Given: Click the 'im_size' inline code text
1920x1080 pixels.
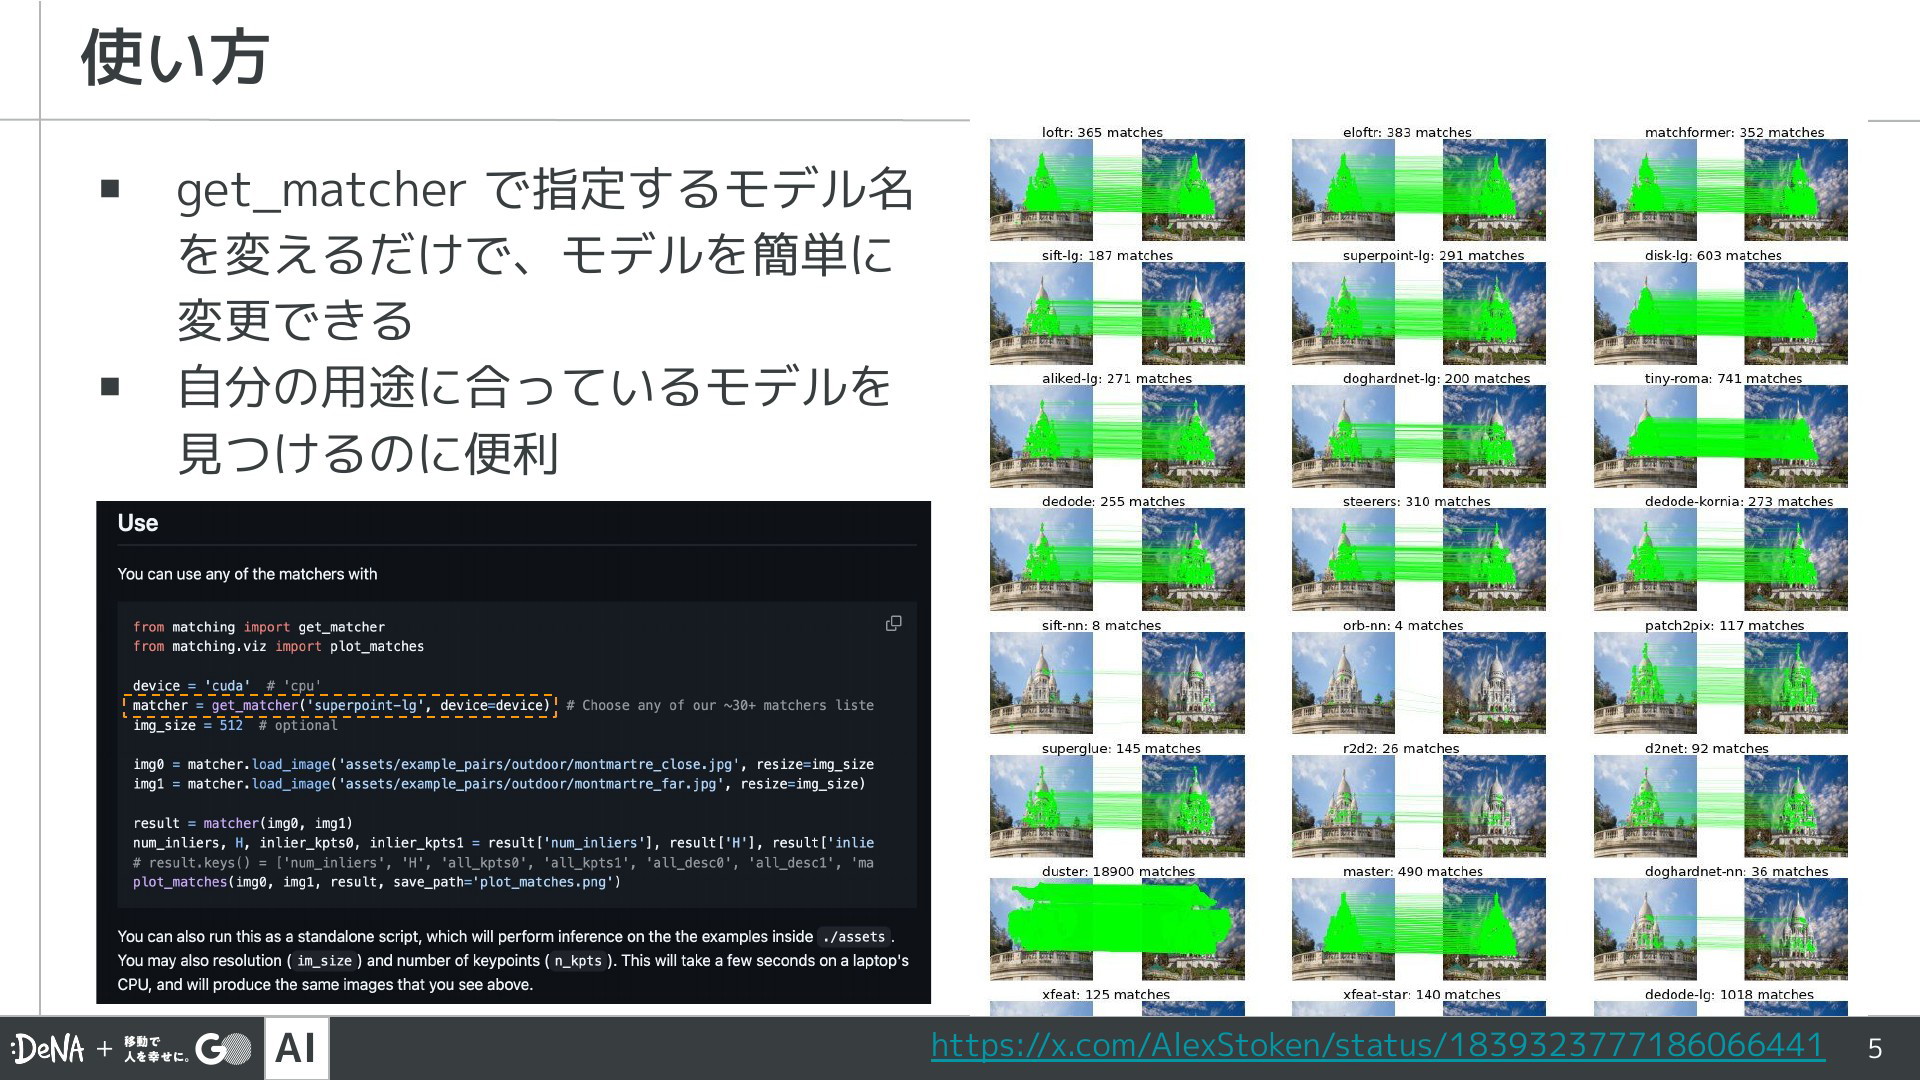Looking at the screenshot, I should (x=324, y=961).
